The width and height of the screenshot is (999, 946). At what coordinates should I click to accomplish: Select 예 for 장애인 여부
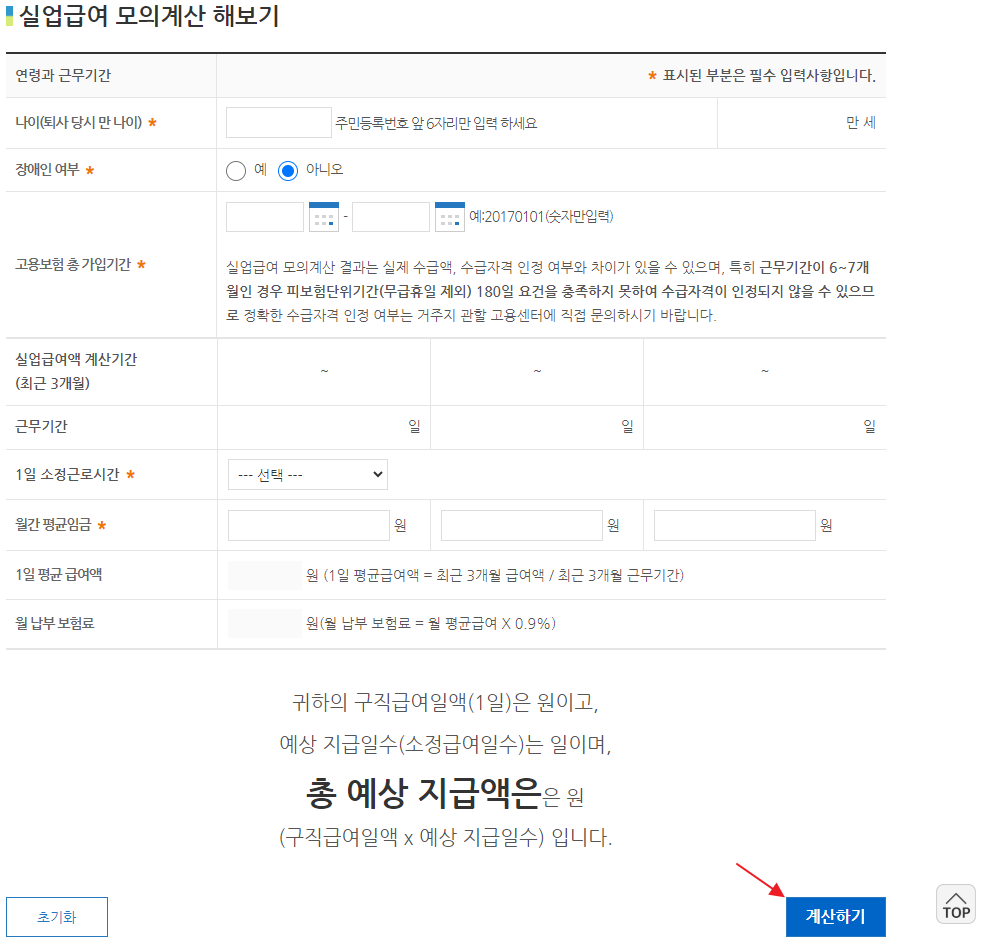[234, 169]
